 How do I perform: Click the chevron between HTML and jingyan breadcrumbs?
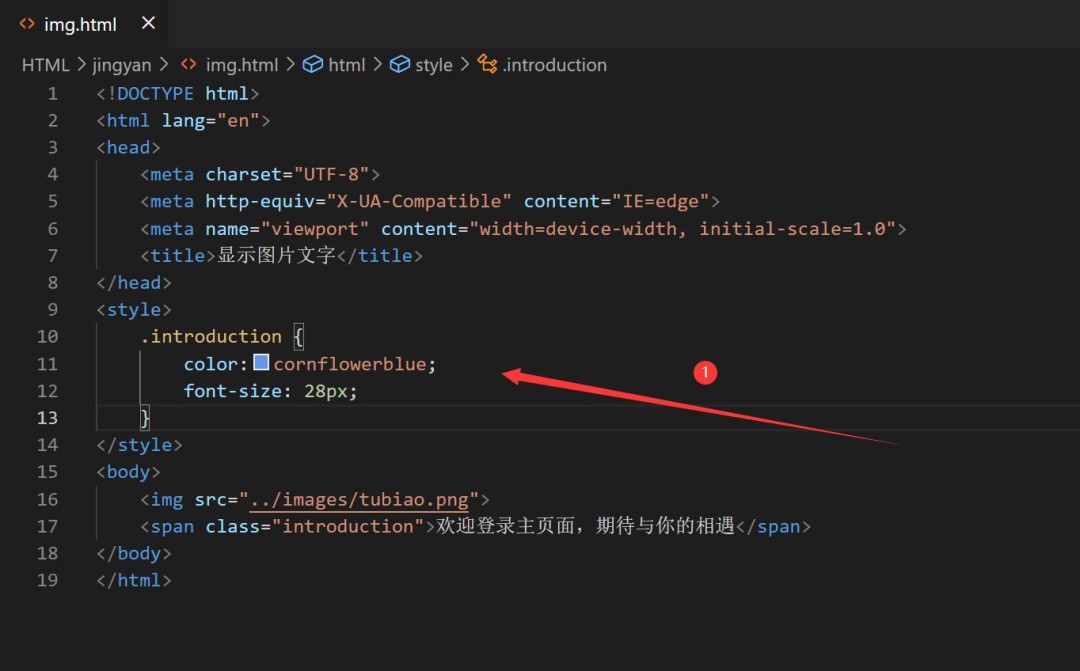coord(80,64)
